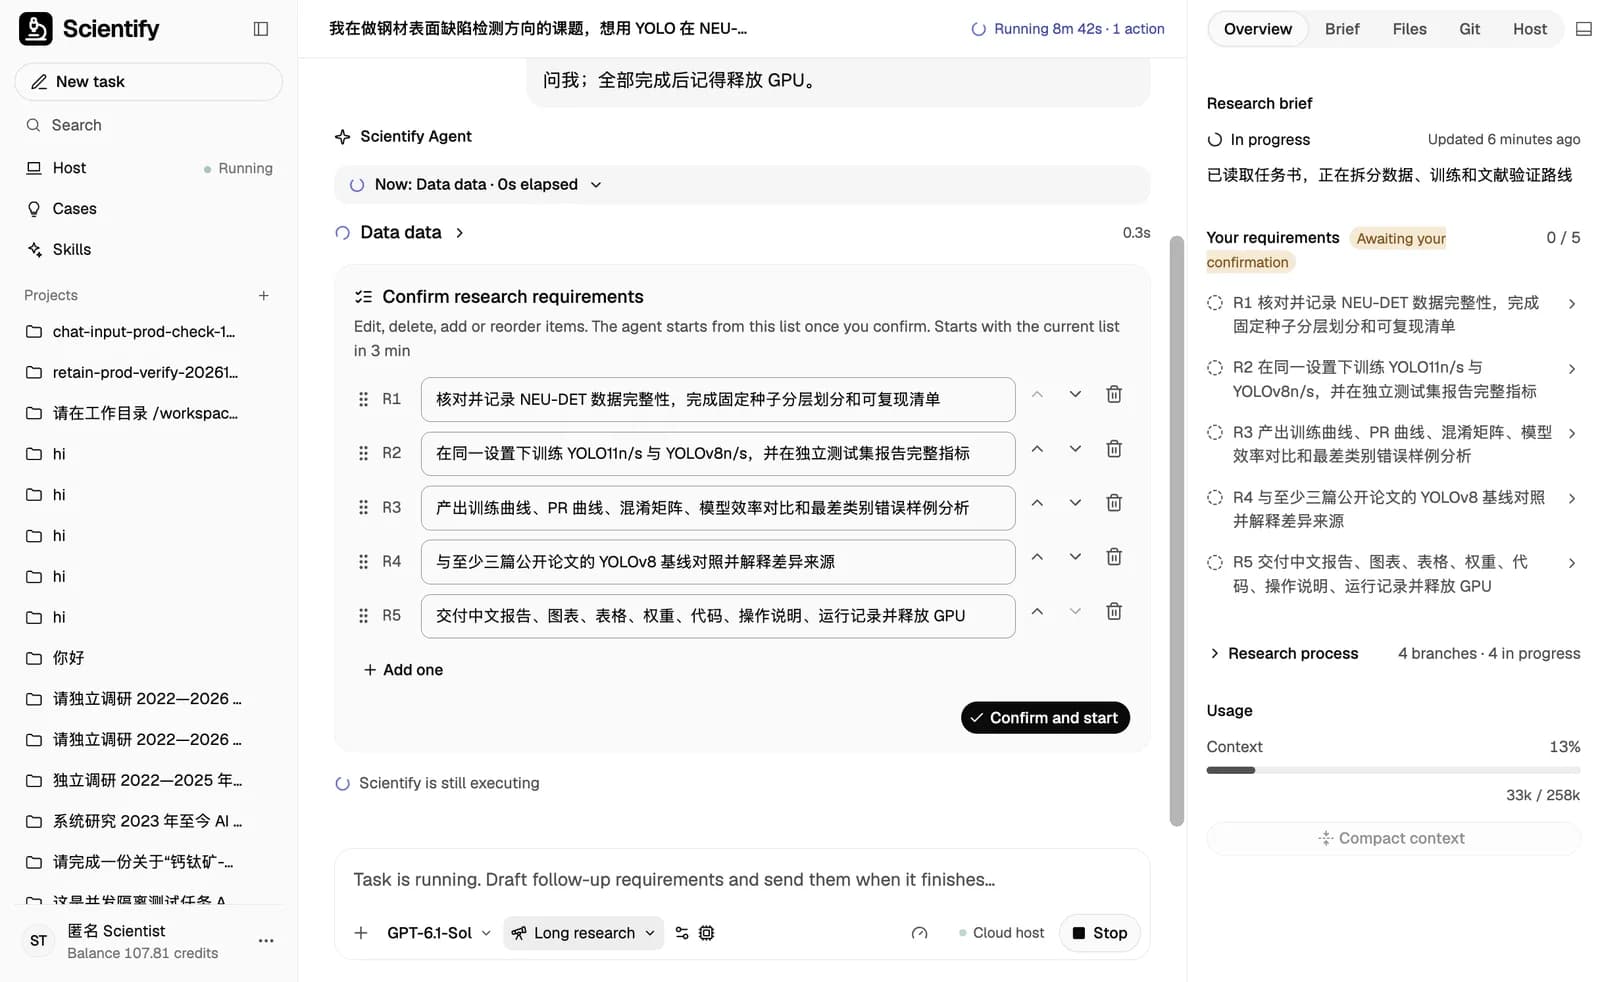Screen dimensions: 1600x982
Task: Switch to the Files tab
Action: 1409,29
